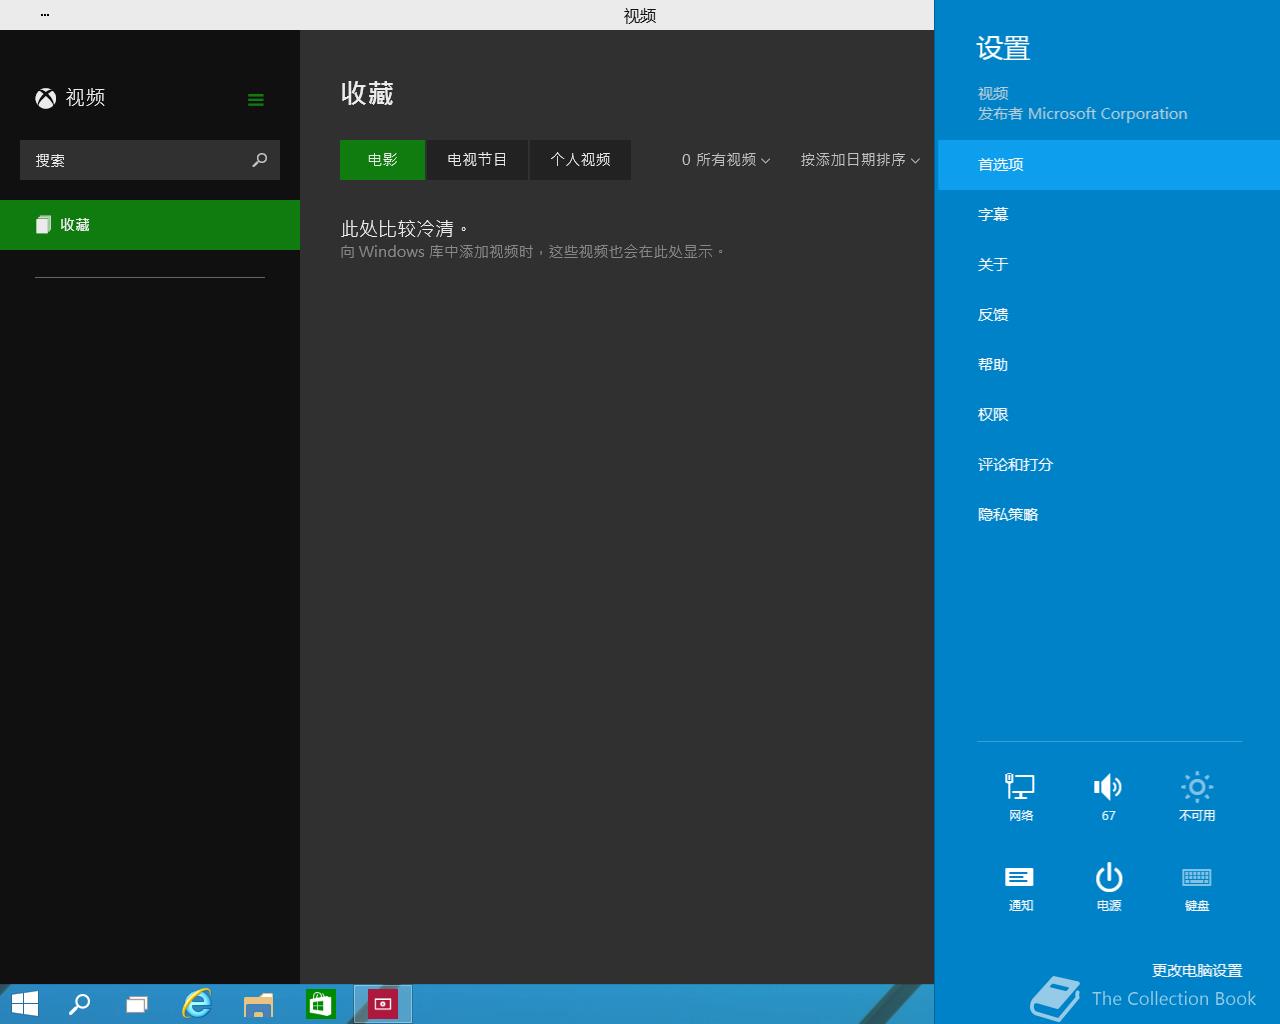Click the 设置 pane heading
Screen dimensions: 1280x1024
tap(1003, 49)
